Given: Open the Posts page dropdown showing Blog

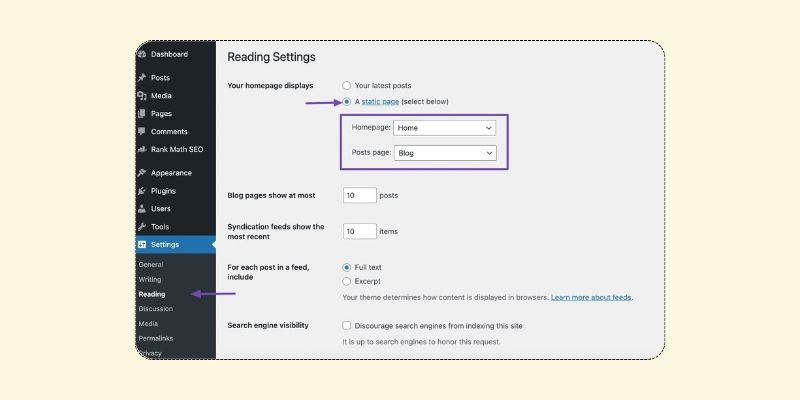Looking at the screenshot, I should pyautogui.click(x=445, y=153).
